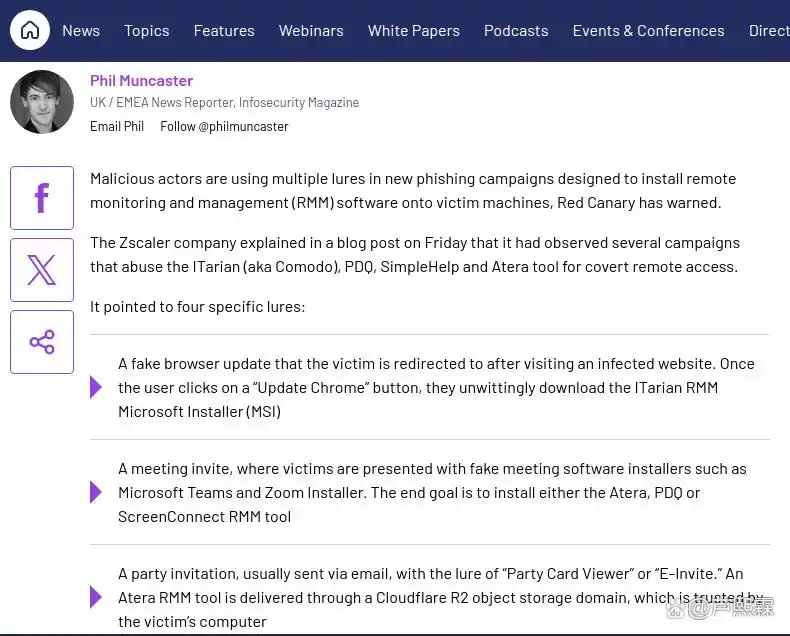Click purple arrow beside meeting invite item
This screenshot has height=636, width=790.
[x=96, y=492]
